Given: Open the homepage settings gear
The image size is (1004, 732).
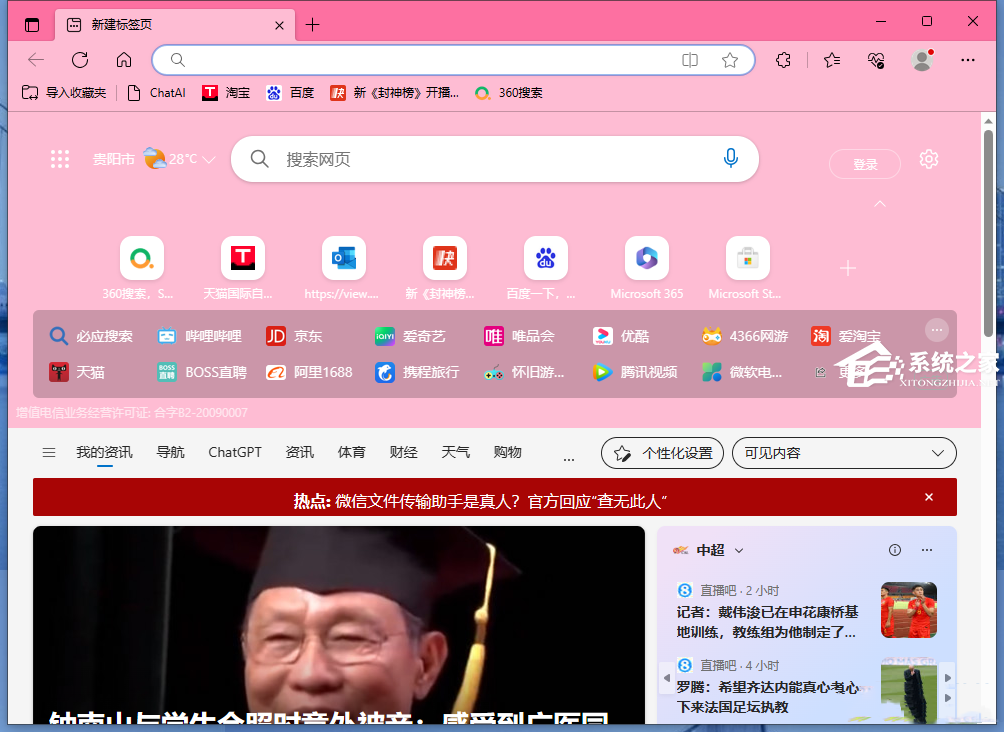Looking at the screenshot, I should pos(929,158).
